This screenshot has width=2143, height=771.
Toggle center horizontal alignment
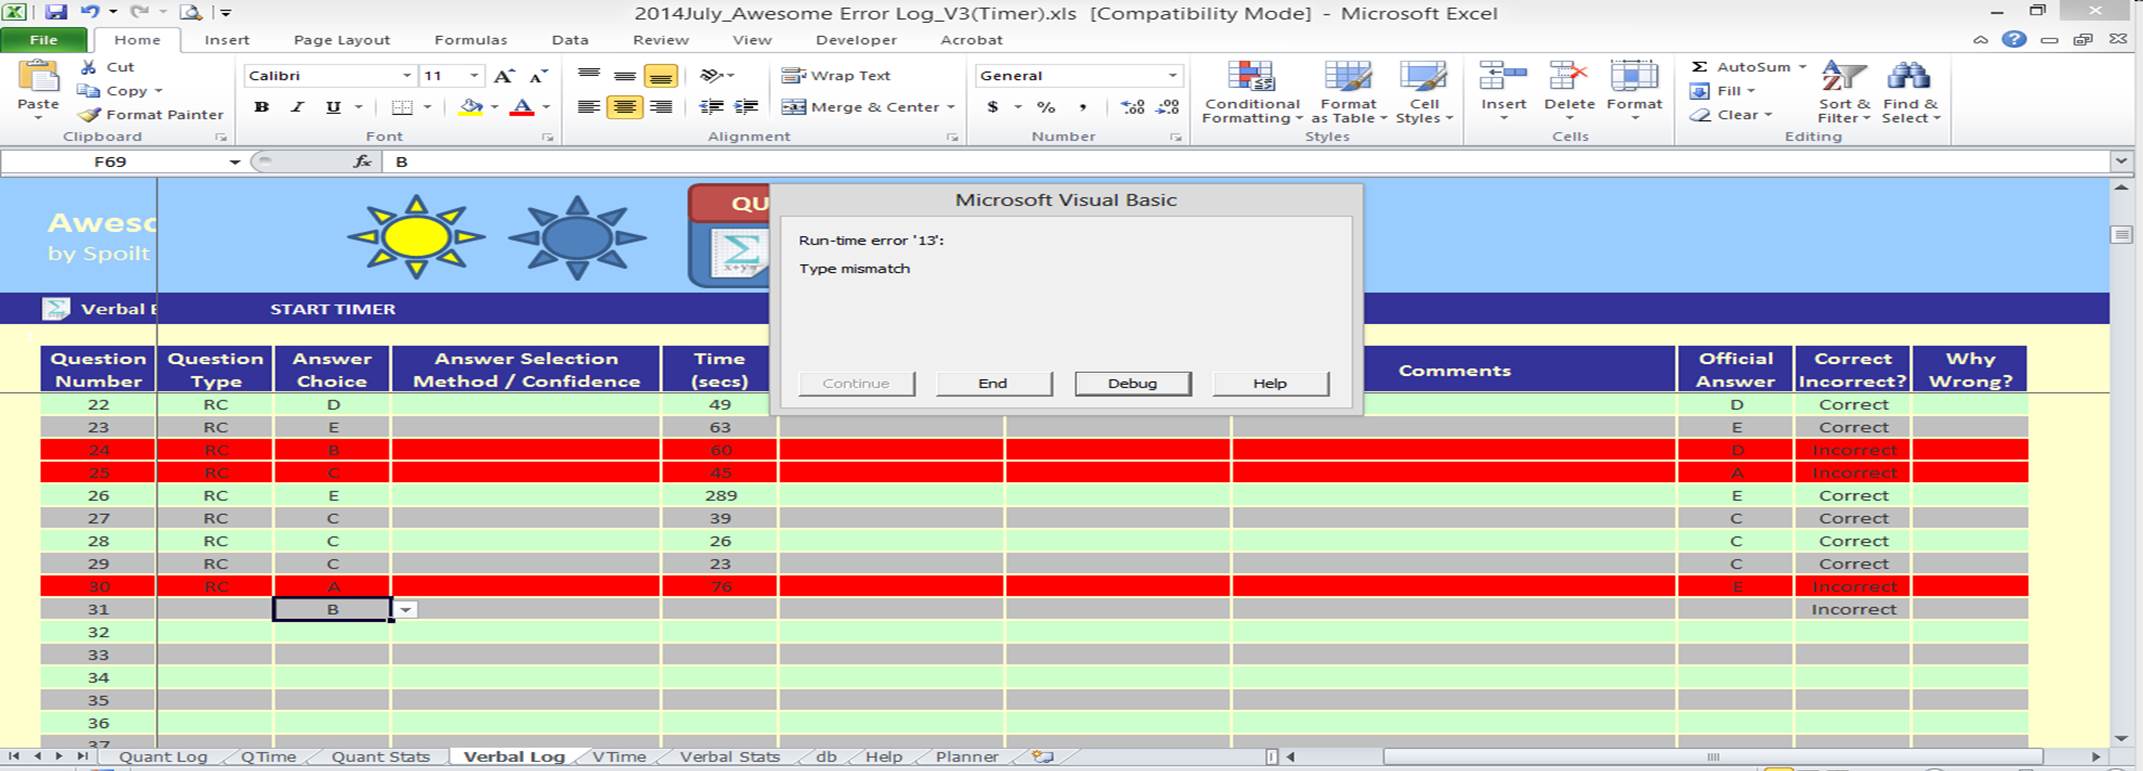[x=625, y=107]
